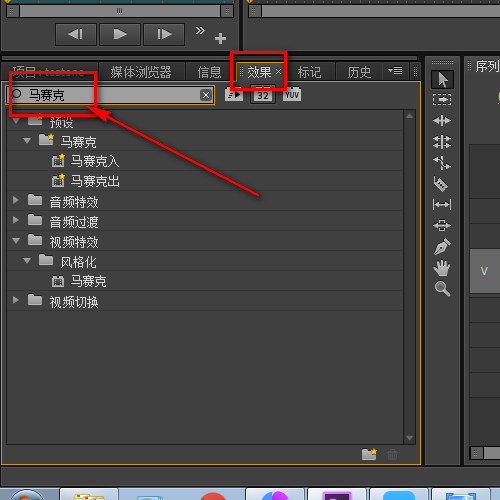Image resolution: width=500 pixels, height=500 pixels.
Task: Click program monitor zoom scroll bar
Action: 374,11
